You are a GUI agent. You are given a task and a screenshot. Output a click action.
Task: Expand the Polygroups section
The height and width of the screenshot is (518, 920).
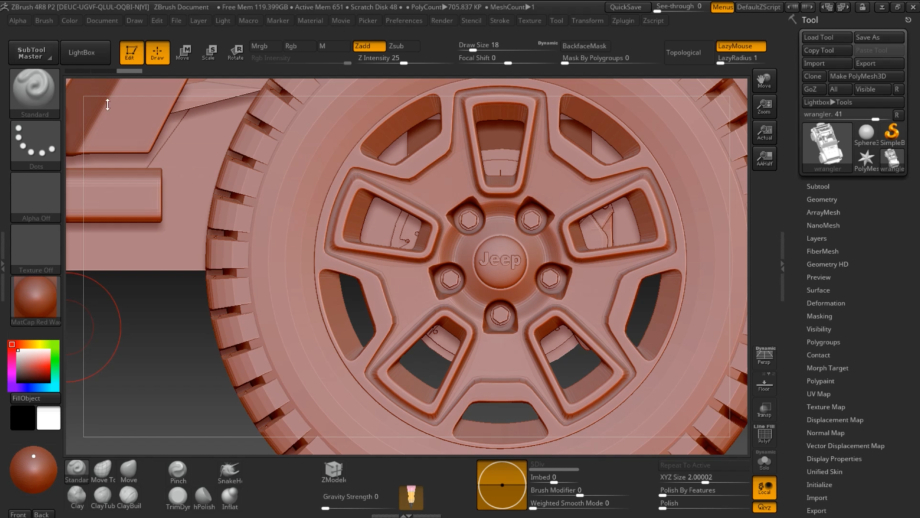pyautogui.click(x=823, y=342)
